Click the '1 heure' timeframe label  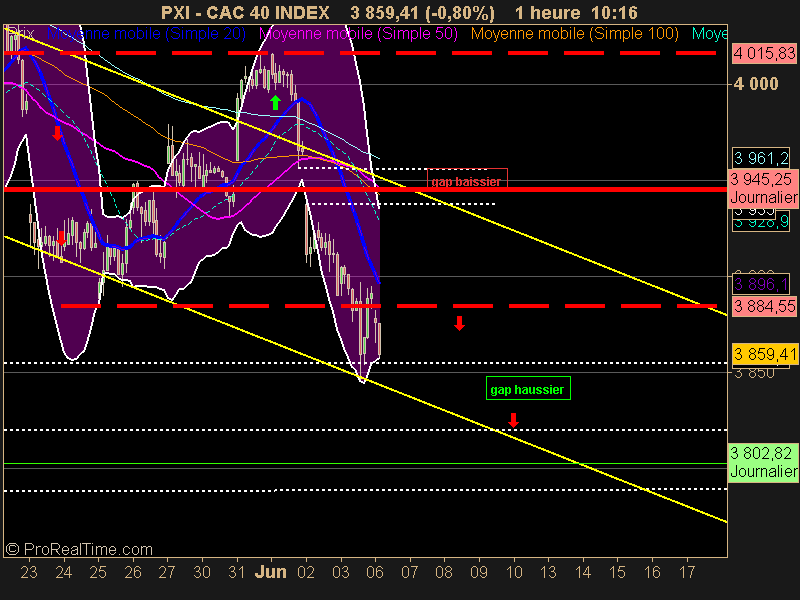pyautogui.click(x=547, y=12)
